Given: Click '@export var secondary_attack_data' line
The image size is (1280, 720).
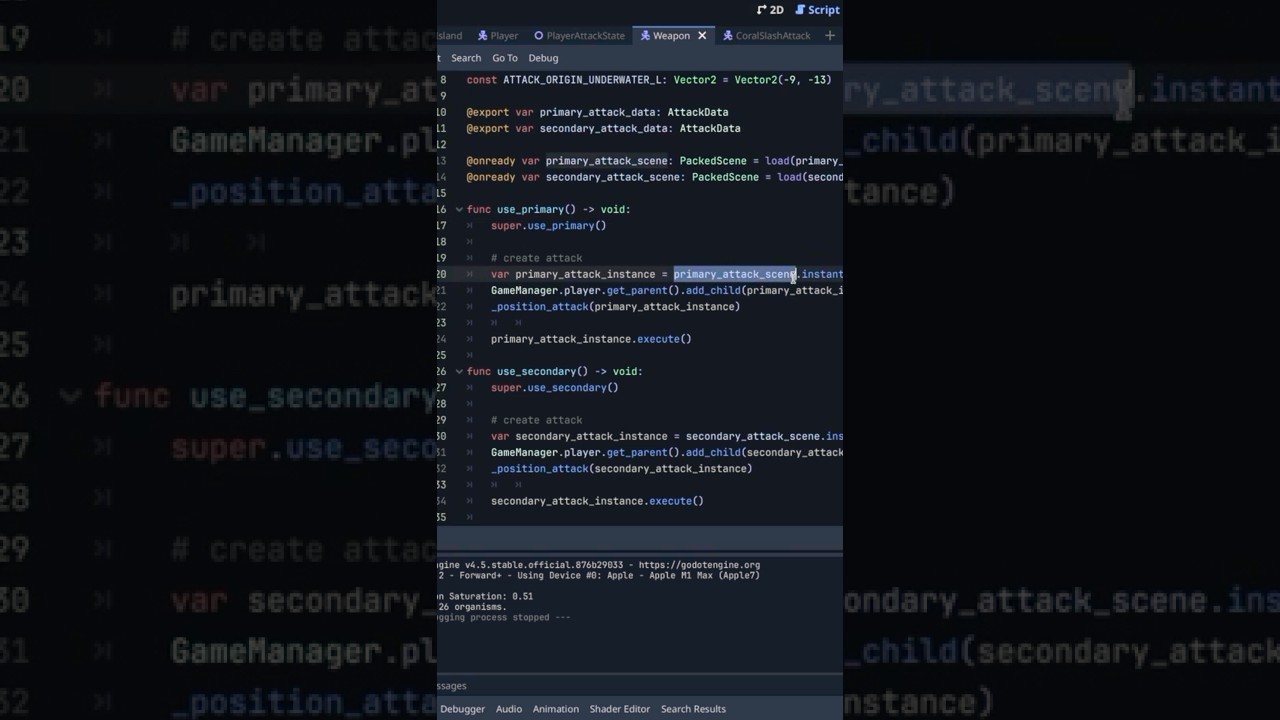Looking at the screenshot, I should 603,129.
